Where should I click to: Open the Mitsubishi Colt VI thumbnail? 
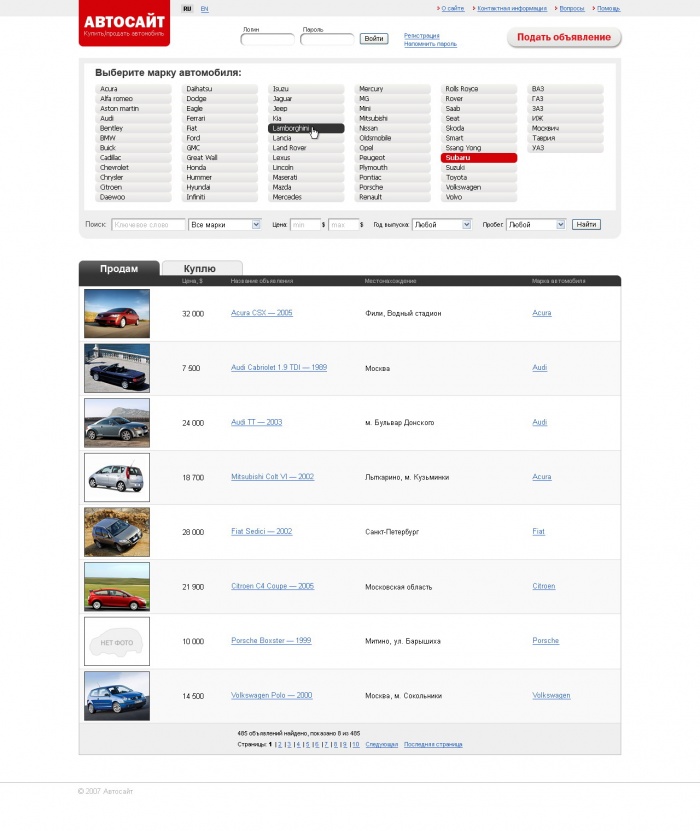pos(117,477)
